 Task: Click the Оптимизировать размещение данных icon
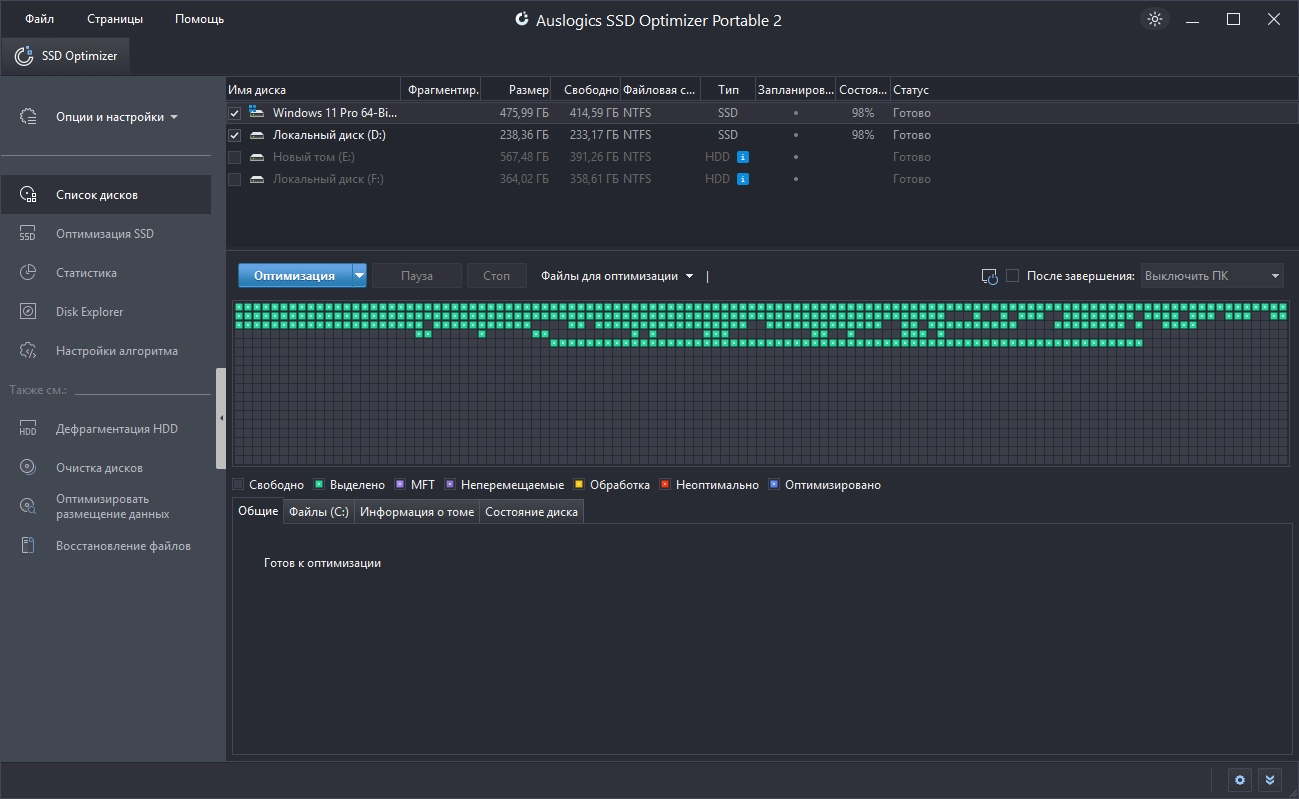[x=28, y=507]
